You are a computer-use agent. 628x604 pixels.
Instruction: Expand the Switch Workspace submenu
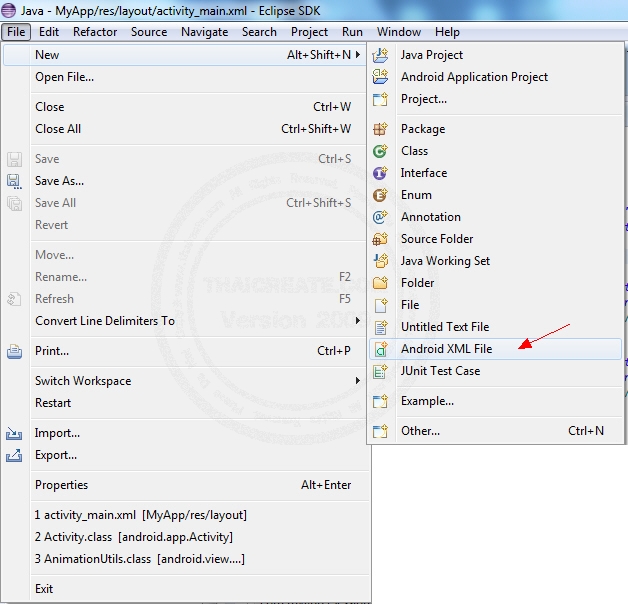coord(358,381)
